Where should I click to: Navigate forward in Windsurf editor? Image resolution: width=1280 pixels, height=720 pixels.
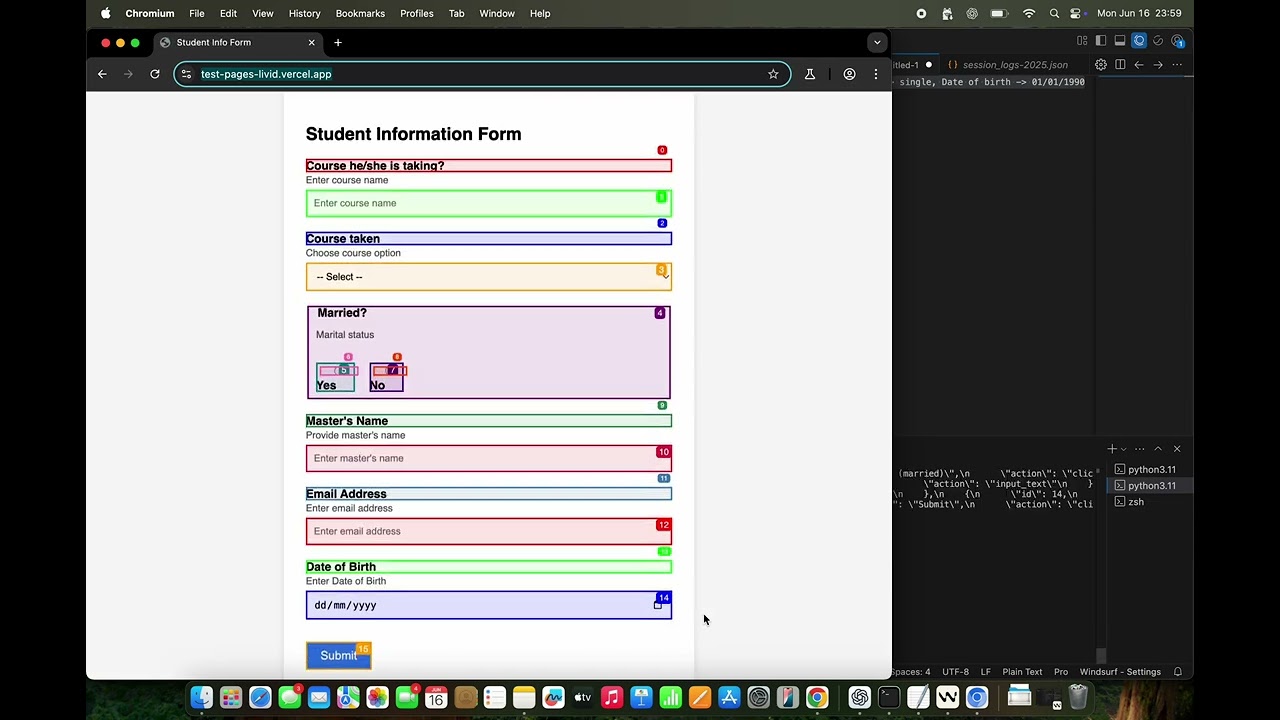[1158, 65]
